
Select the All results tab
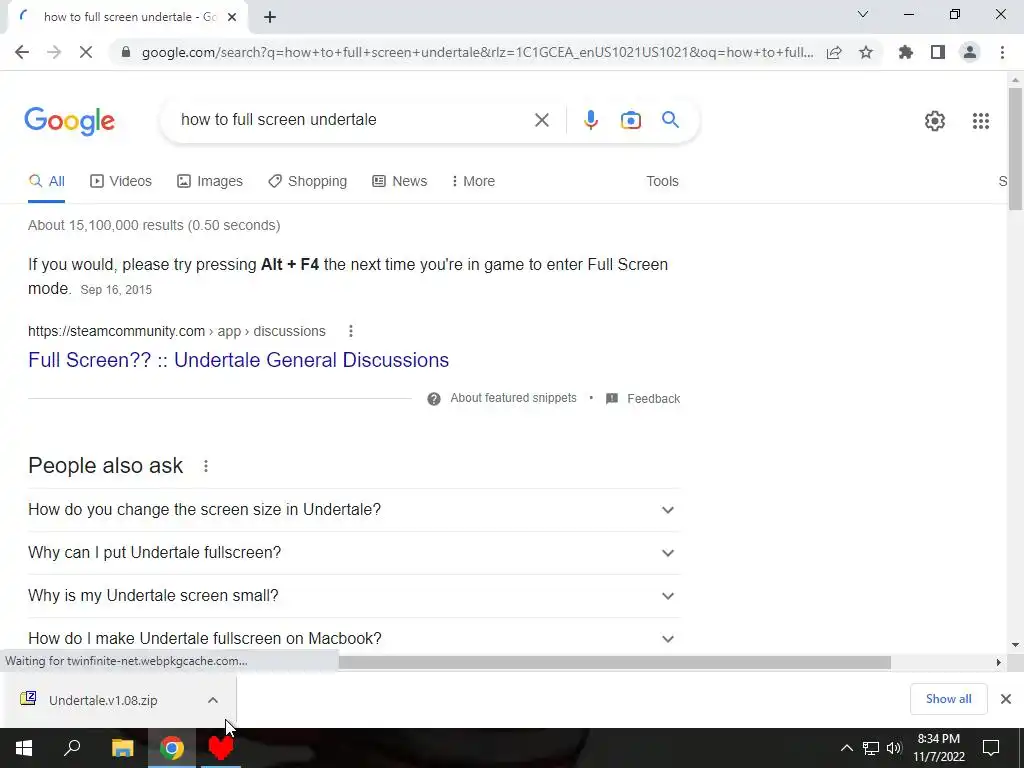pos(46,182)
